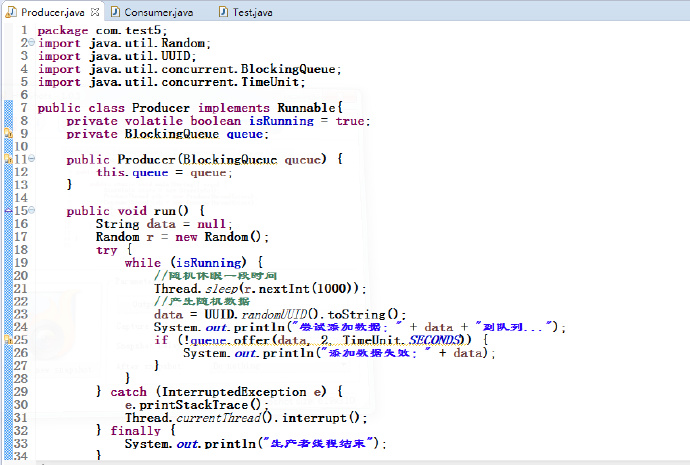Select the Producer.java tab
The height and width of the screenshot is (465, 690).
52,12
